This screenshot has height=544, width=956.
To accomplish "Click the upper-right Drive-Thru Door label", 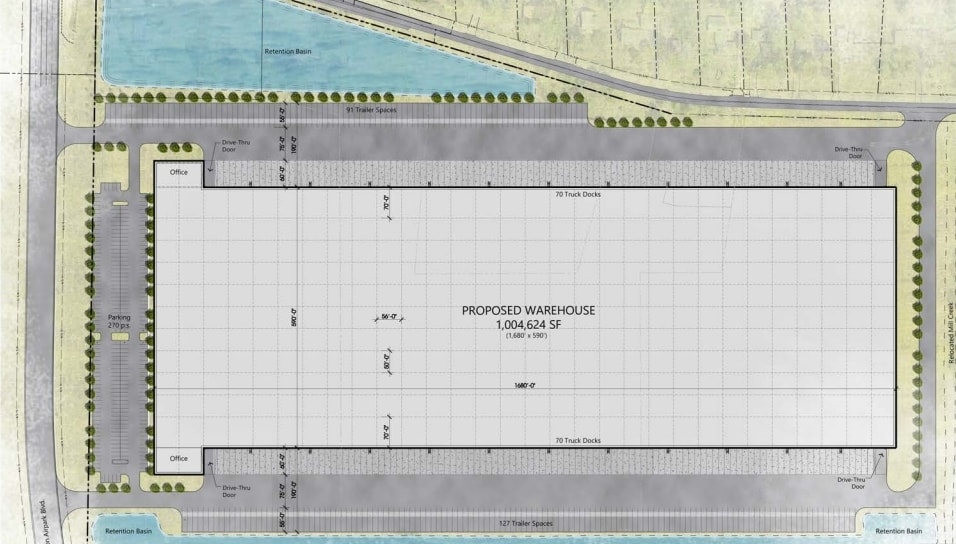I will [849, 152].
